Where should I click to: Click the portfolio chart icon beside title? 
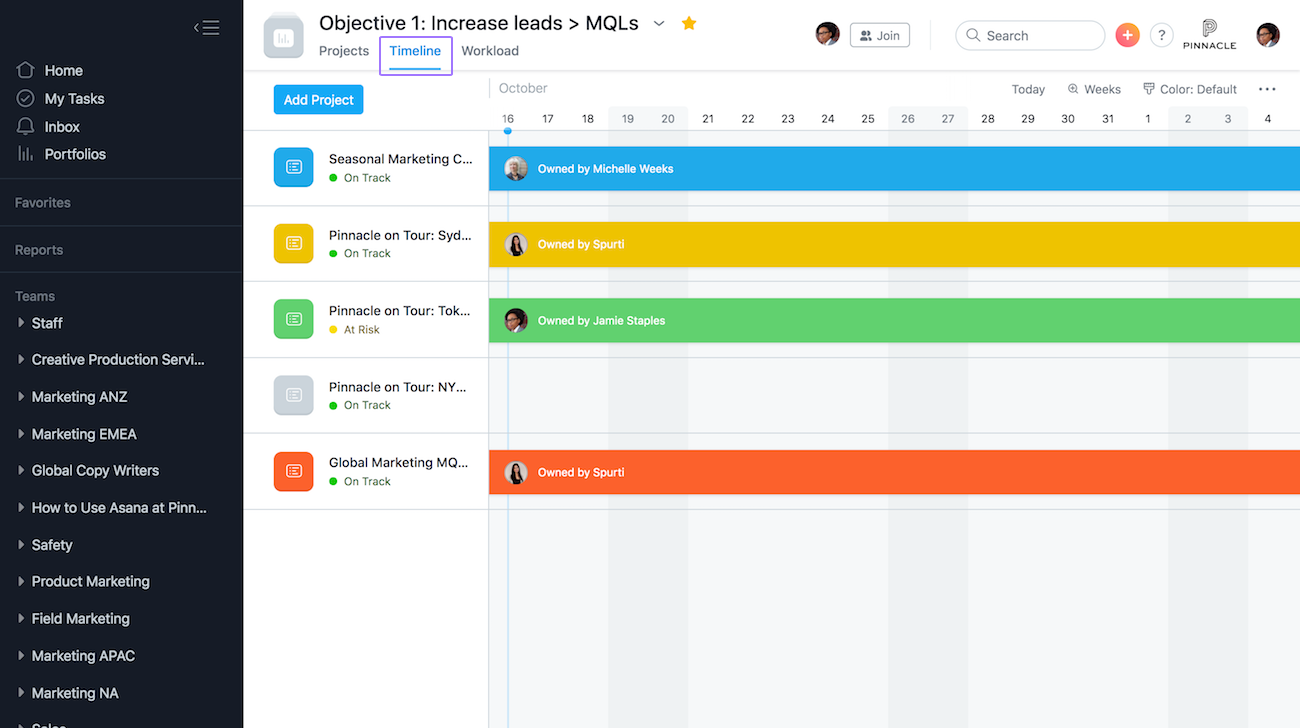(284, 38)
